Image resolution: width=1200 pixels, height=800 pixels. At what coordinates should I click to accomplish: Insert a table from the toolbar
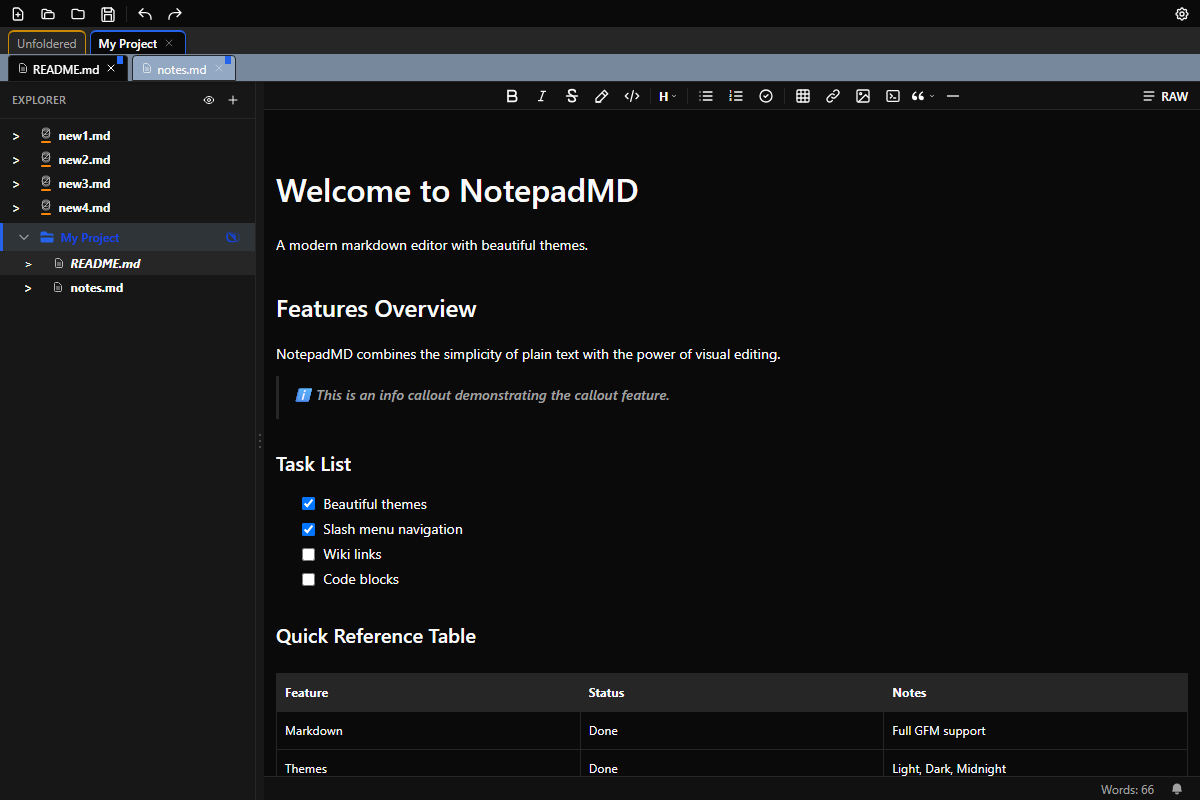[x=802, y=95]
